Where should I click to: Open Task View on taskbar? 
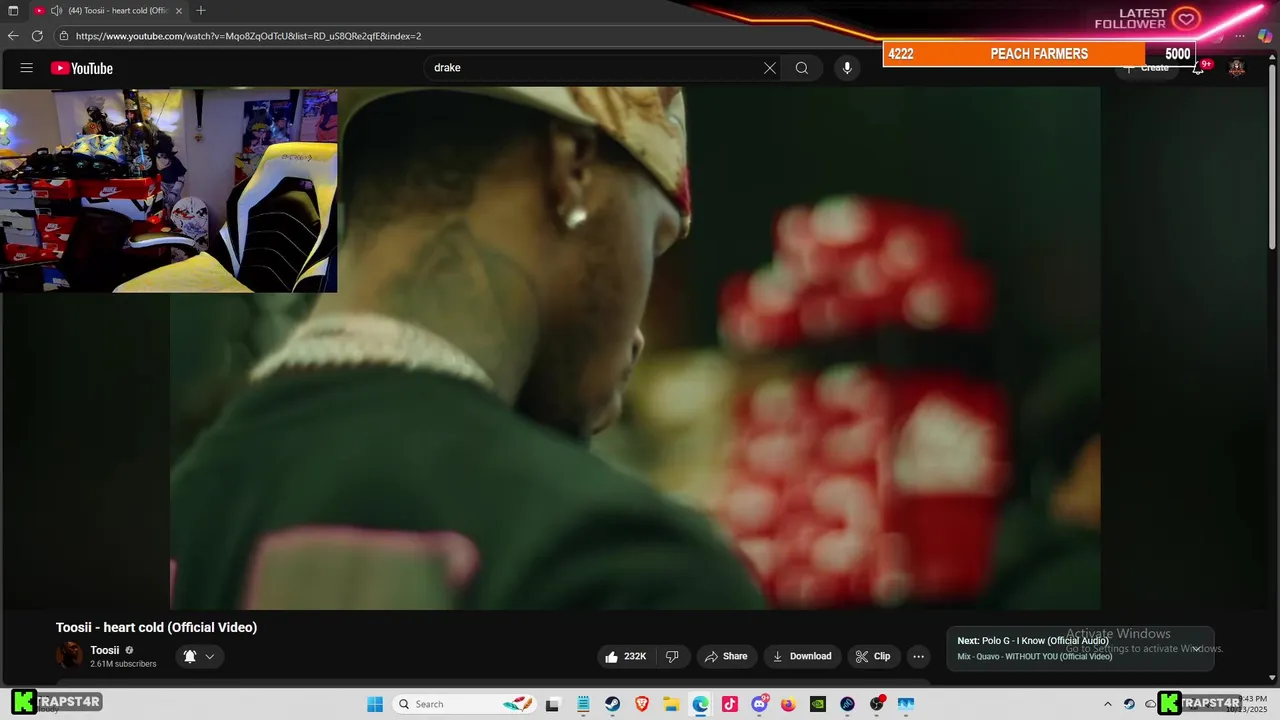(552, 704)
